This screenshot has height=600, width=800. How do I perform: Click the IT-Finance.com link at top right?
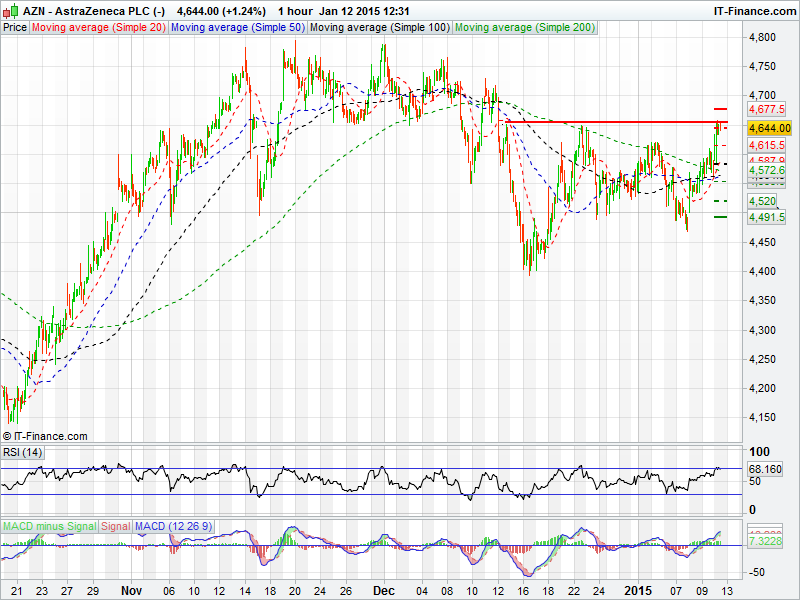pos(754,9)
